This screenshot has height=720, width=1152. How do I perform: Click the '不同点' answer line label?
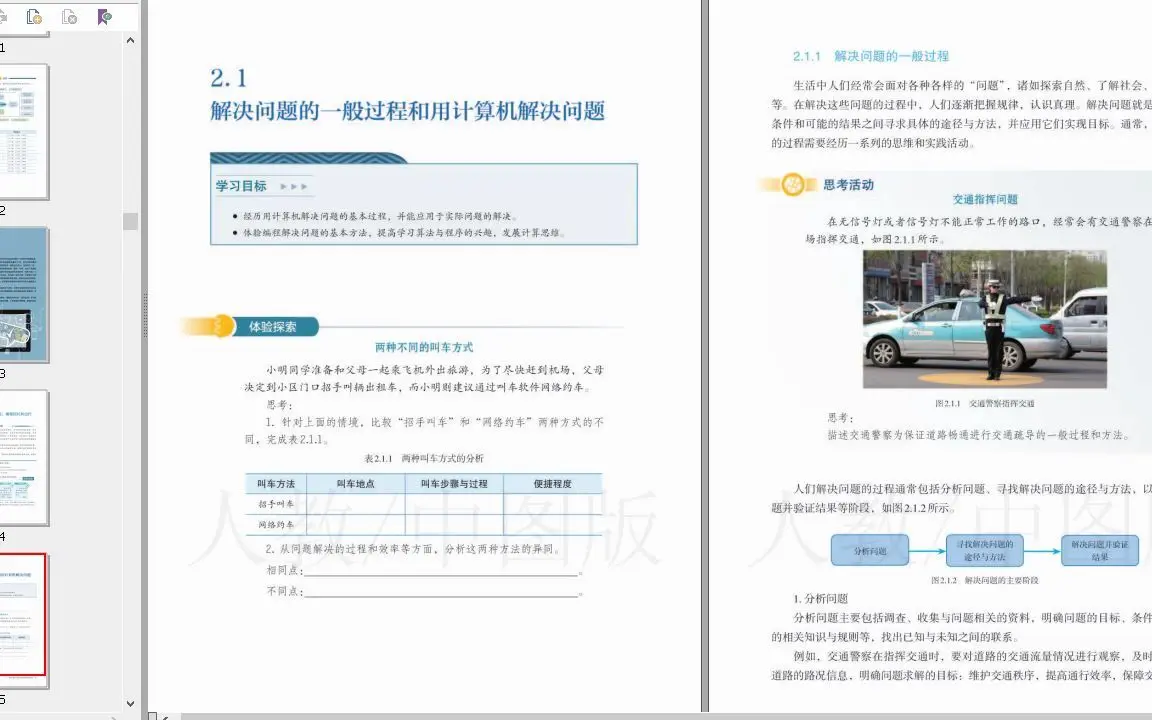coord(285,591)
